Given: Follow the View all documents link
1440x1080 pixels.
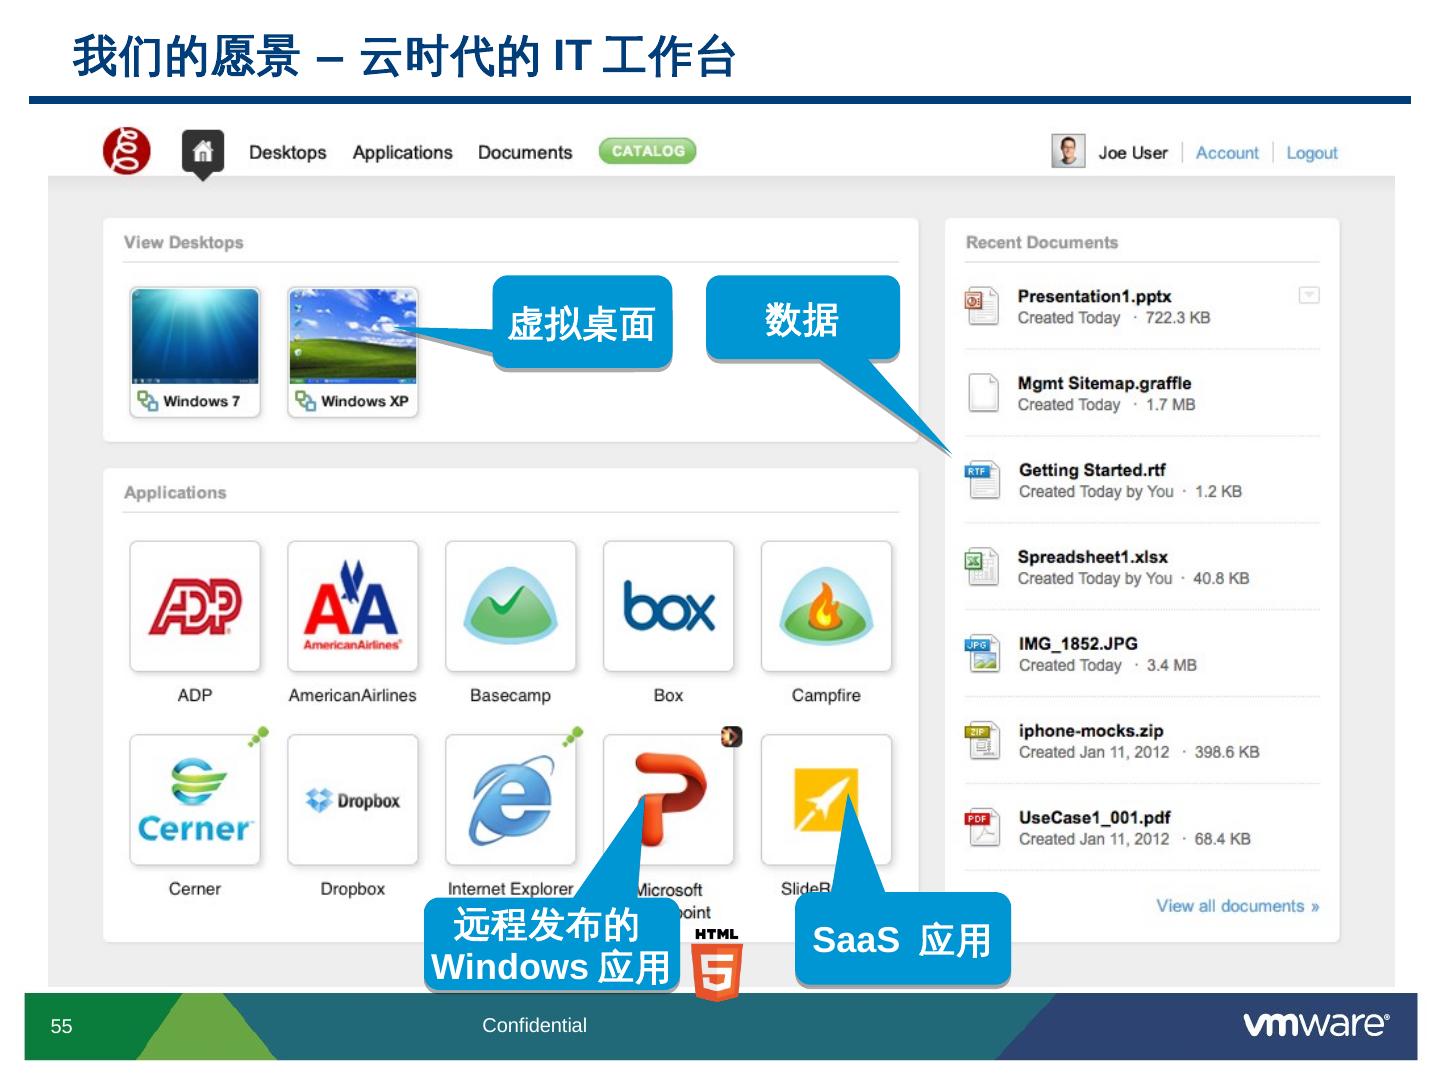Looking at the screenshot, I should pyautogui.click(x=1238, y=906).
